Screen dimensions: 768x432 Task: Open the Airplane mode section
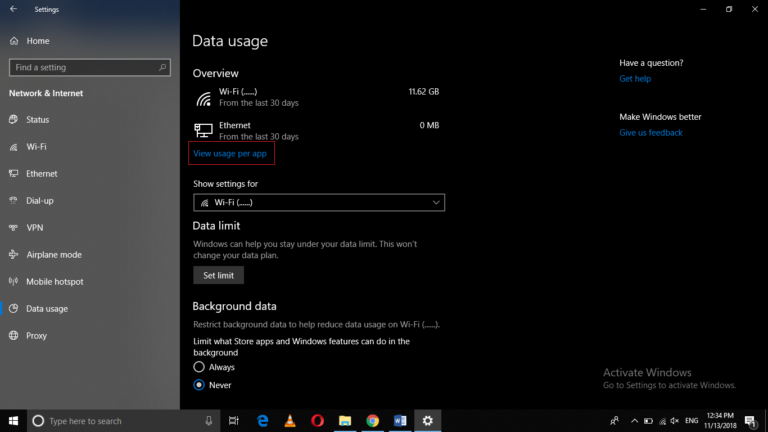54,254
